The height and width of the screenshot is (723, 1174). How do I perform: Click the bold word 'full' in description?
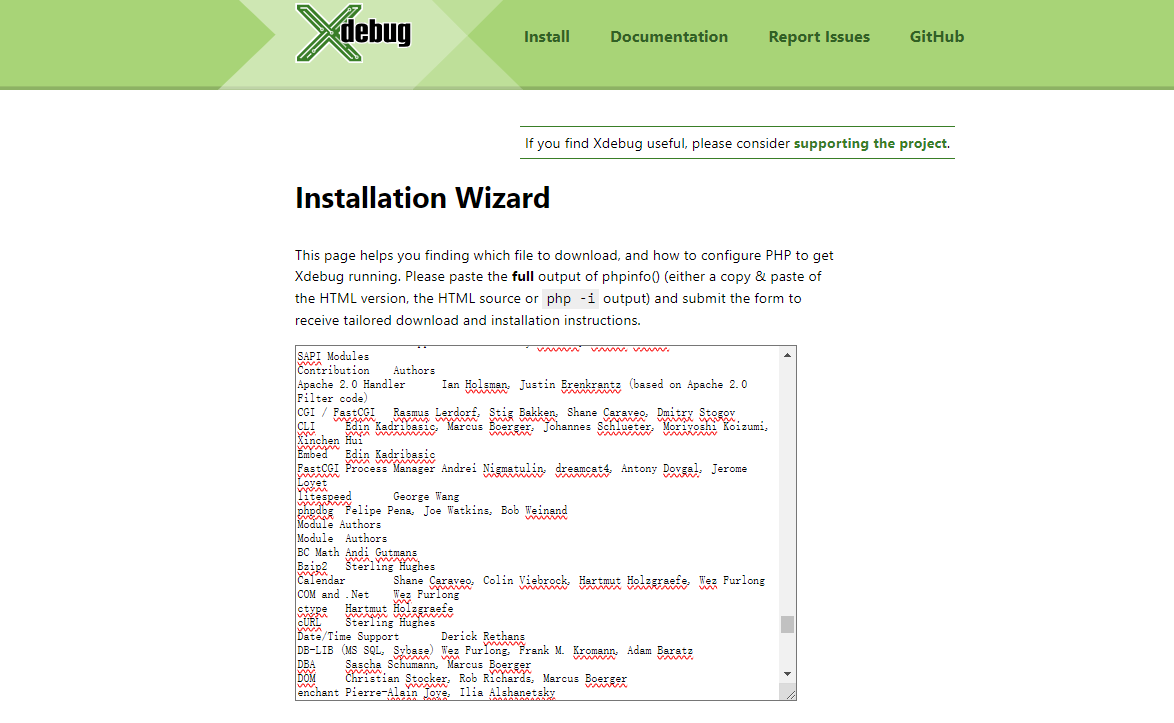(x=523, y=276)
